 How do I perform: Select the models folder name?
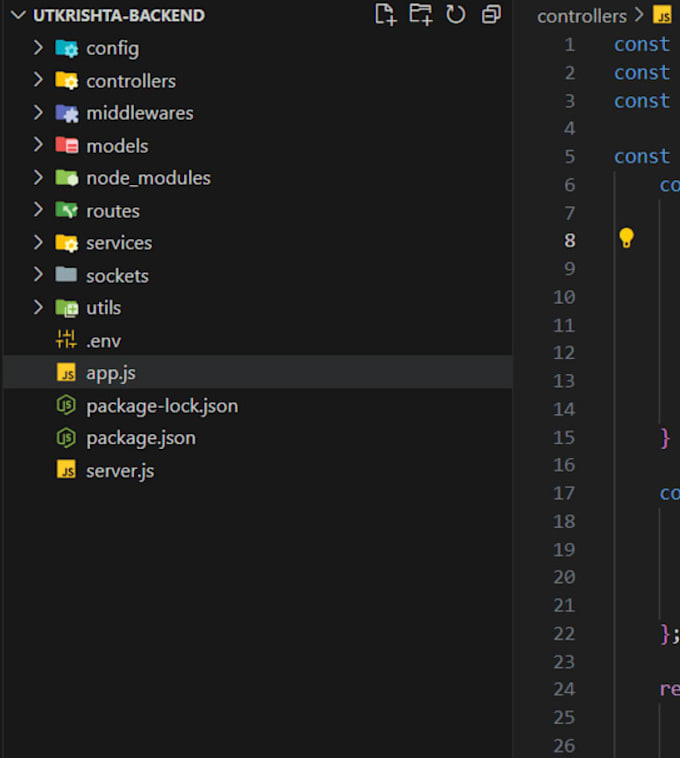(117, 146)
